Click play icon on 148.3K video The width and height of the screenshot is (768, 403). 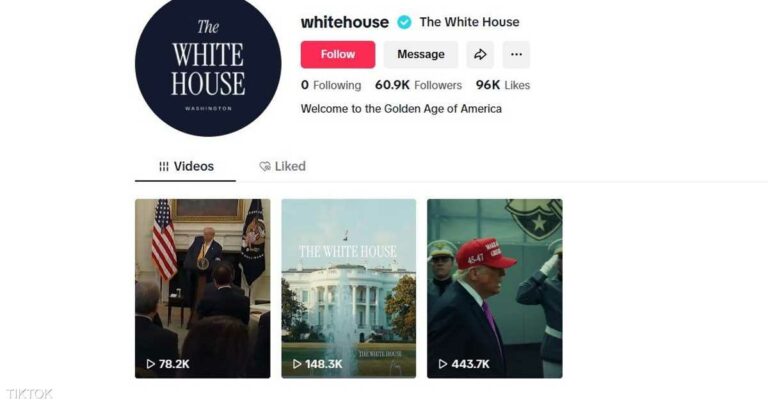point(297,364)
